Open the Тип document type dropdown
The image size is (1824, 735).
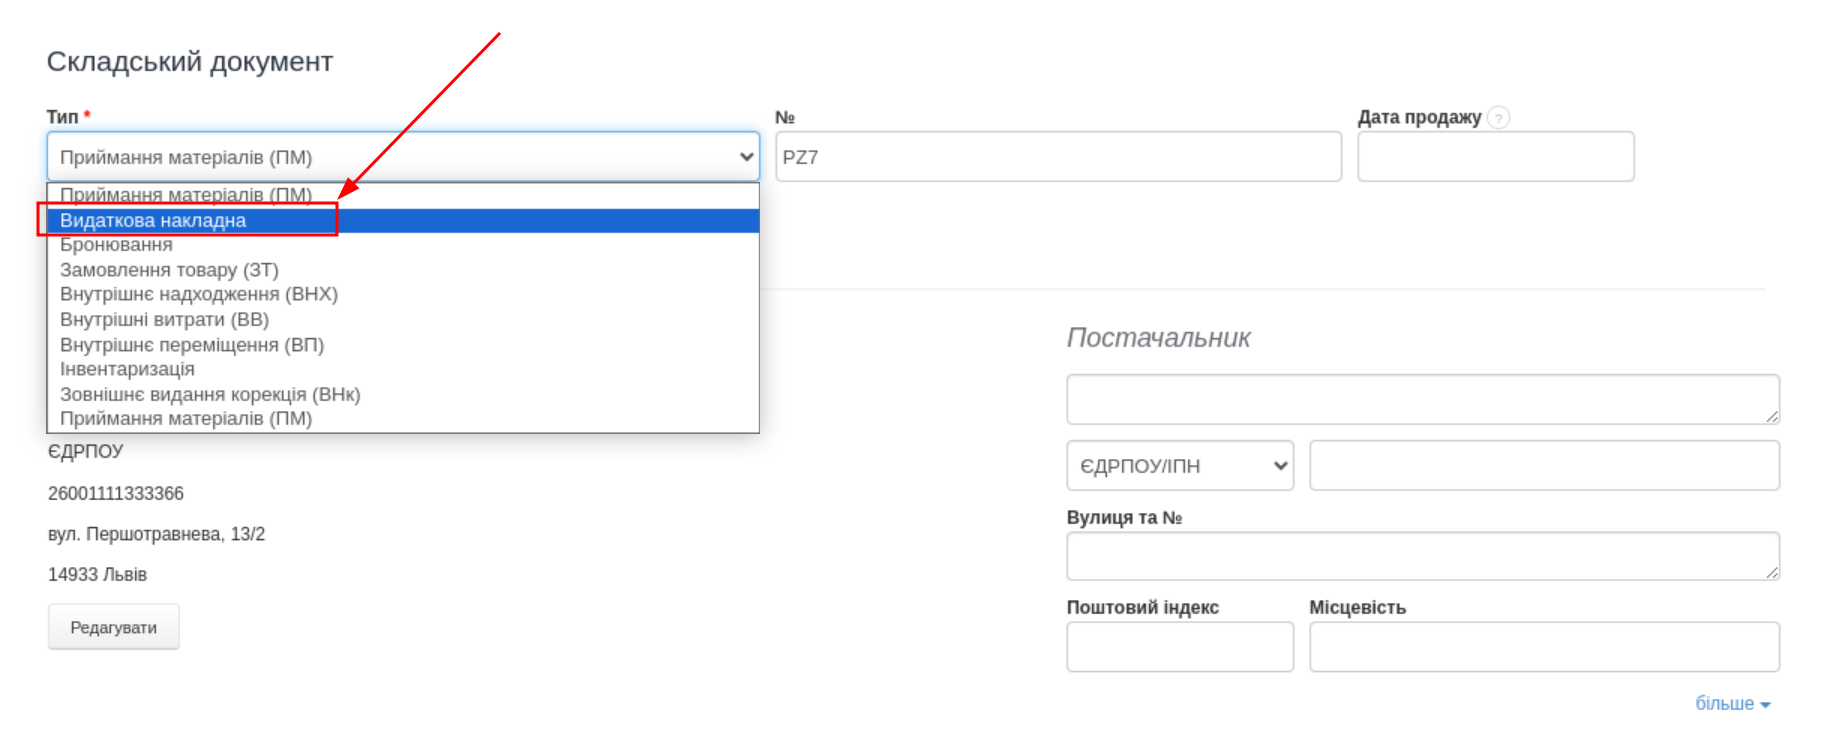[x=402, y=157]
